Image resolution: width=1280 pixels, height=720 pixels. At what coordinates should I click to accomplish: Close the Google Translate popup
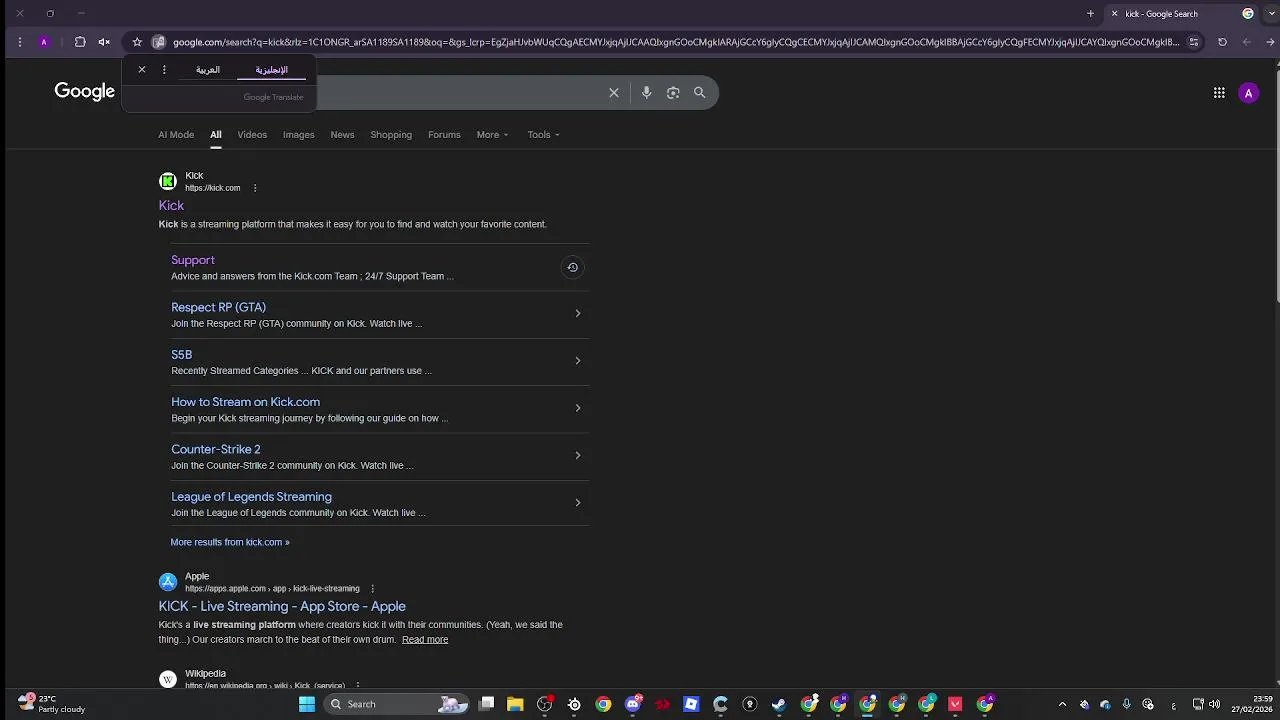[x=142, y=69]
